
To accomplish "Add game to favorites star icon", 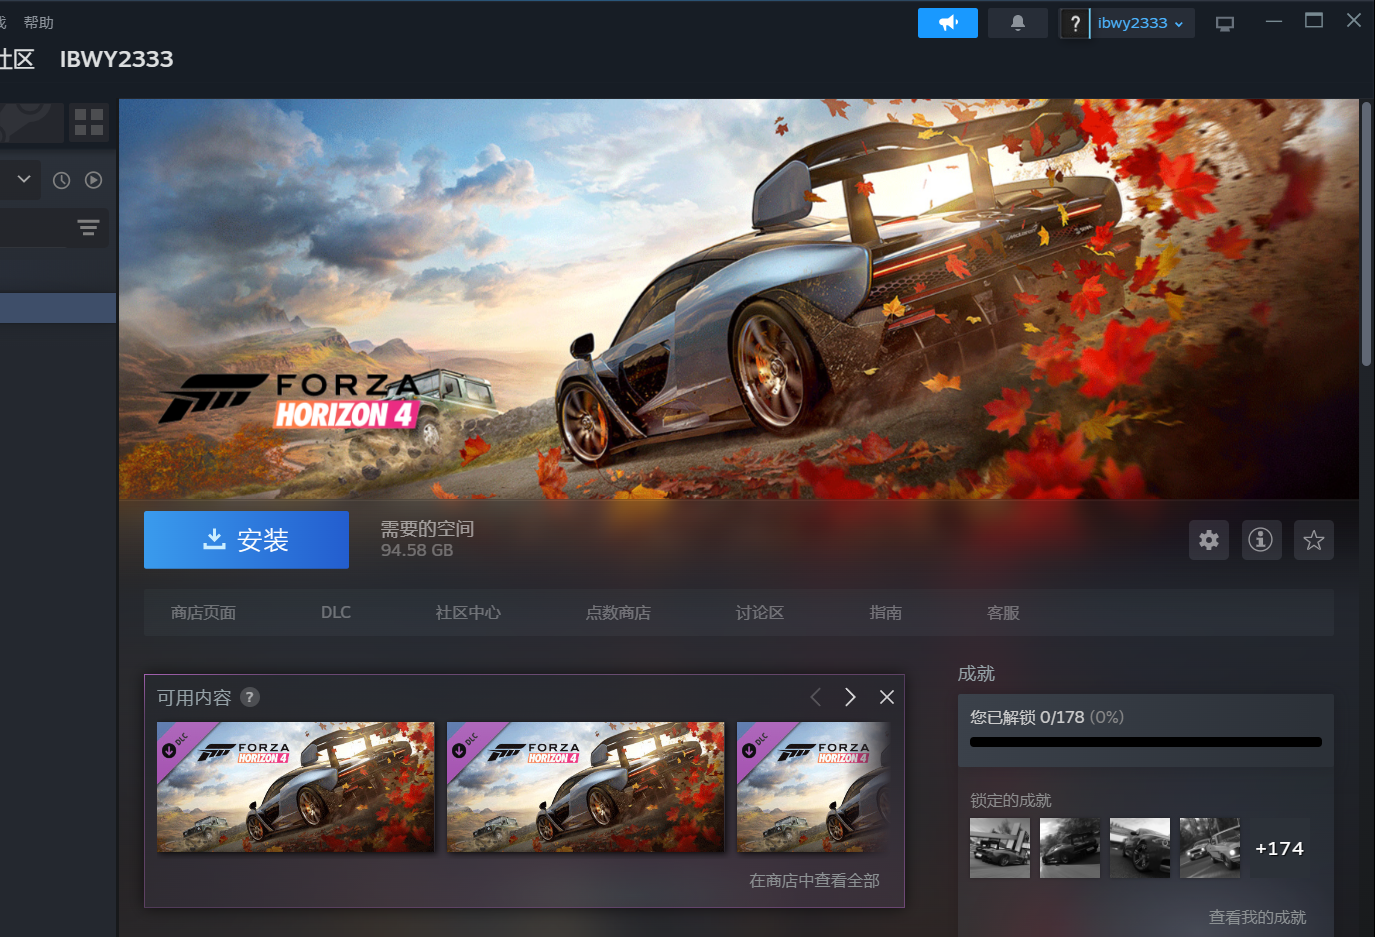I will click(1313, 540).
